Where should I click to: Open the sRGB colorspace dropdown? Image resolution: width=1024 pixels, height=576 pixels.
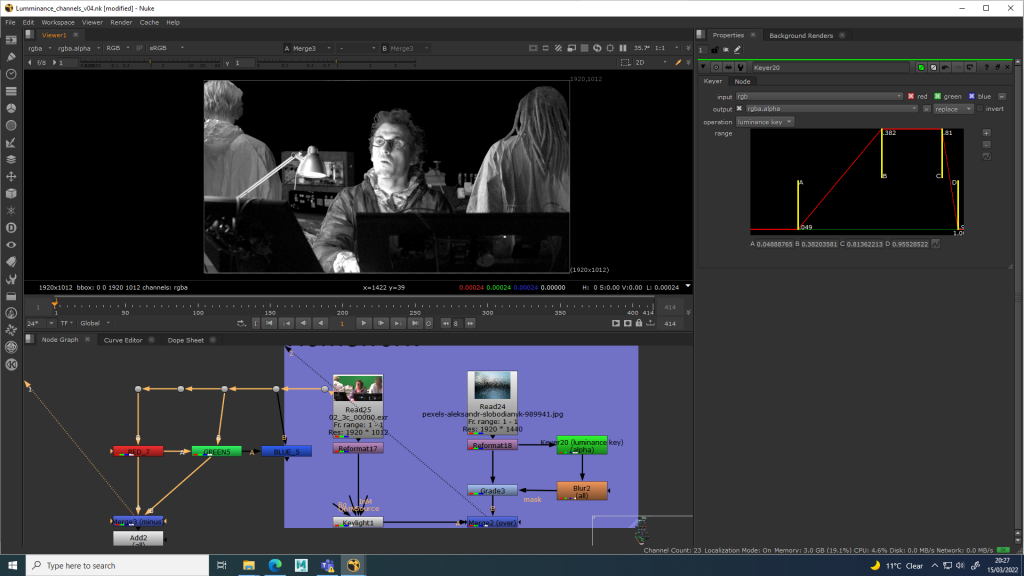tap(167, 48)
